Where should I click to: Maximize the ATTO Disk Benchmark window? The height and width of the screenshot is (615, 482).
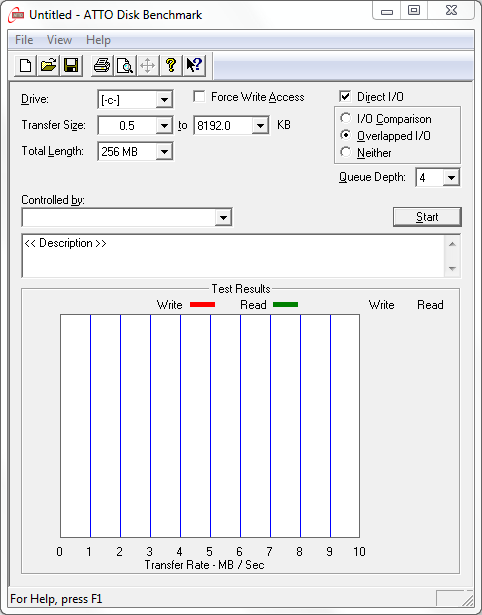coord(414,11)
